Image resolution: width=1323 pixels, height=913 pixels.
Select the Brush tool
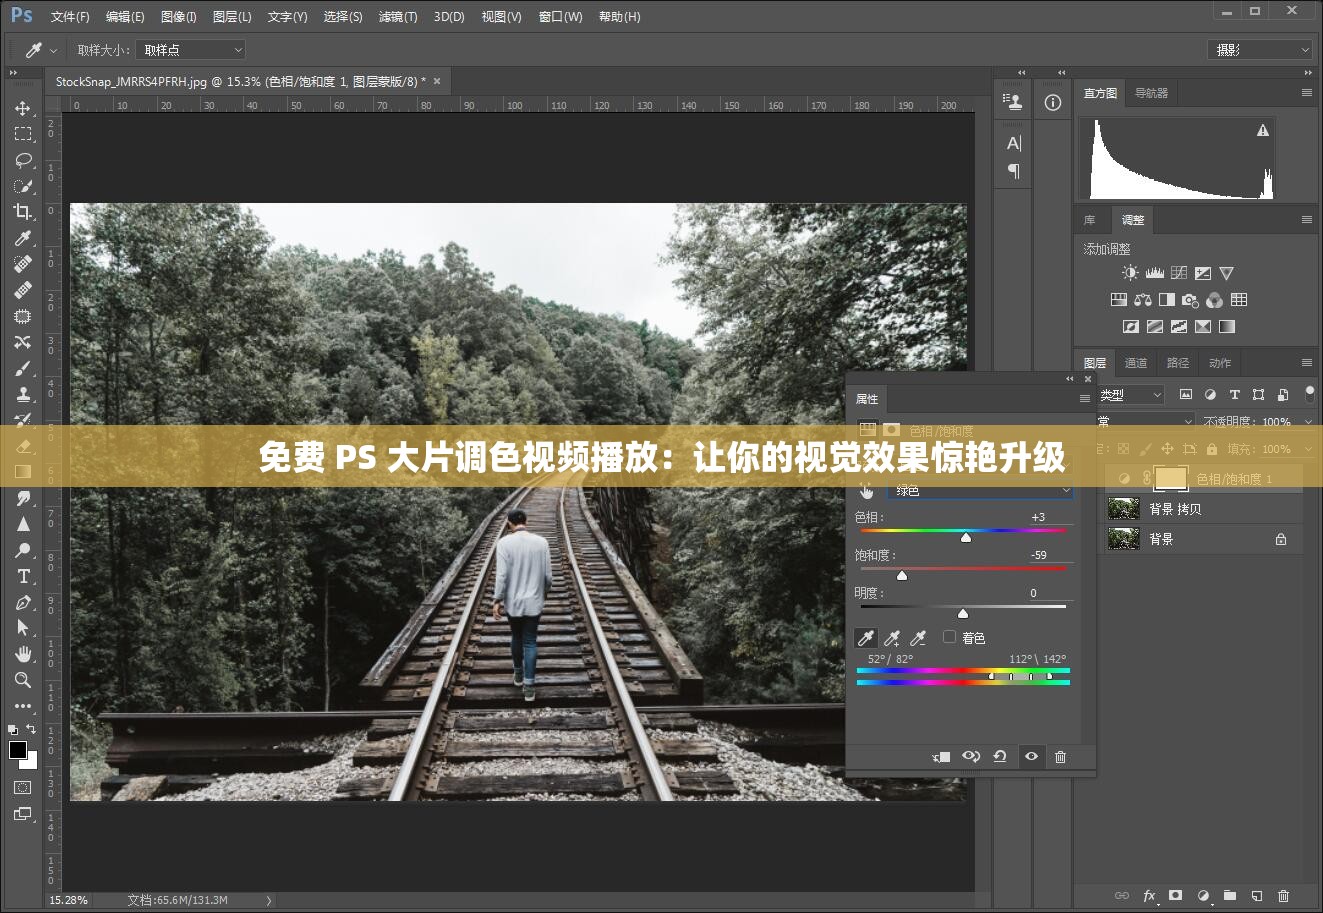[22, 368]
